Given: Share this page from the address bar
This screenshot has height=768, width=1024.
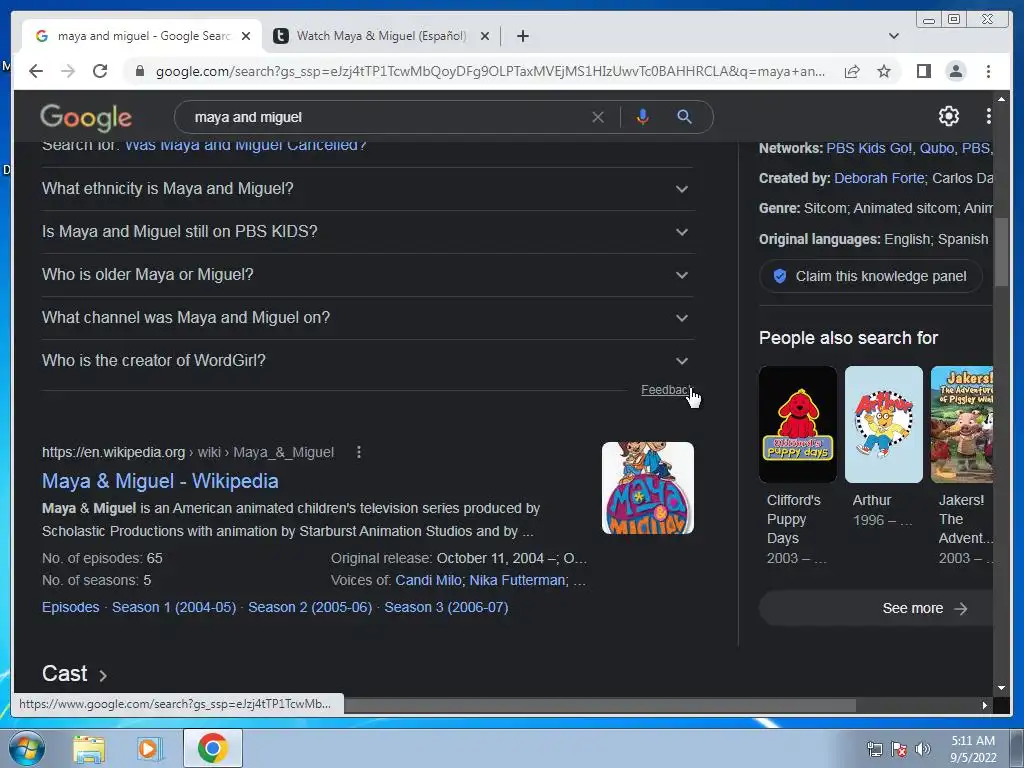Looking at the screenshot, I should (852, 71).
